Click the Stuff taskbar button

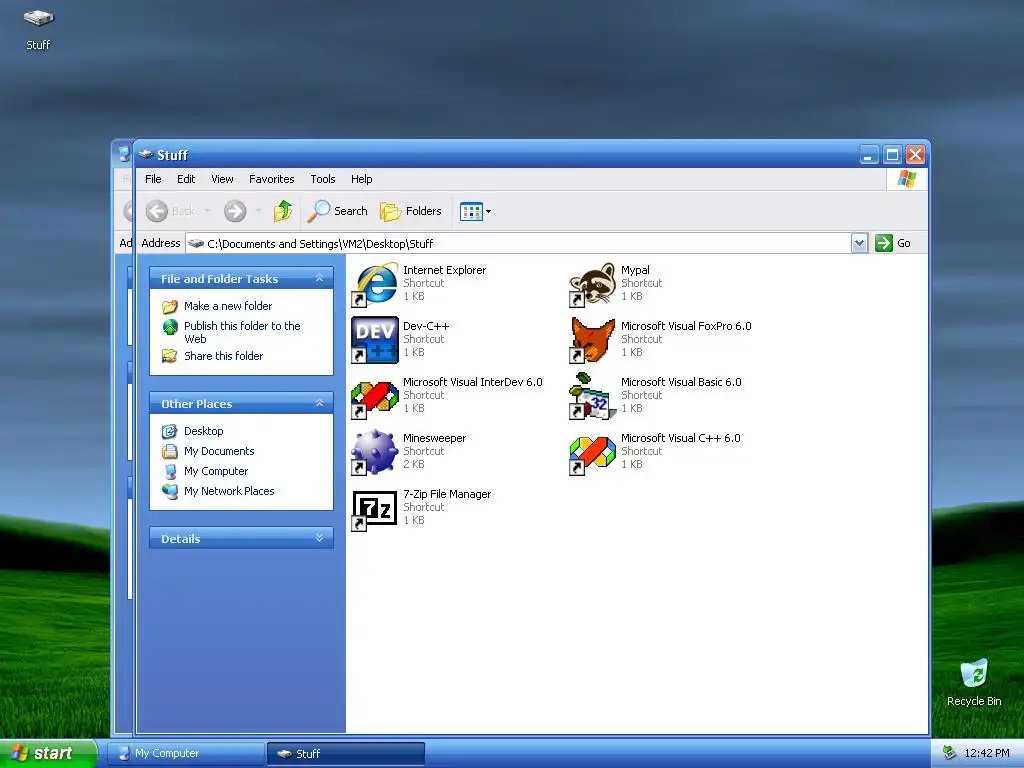(x=345, y=754)
